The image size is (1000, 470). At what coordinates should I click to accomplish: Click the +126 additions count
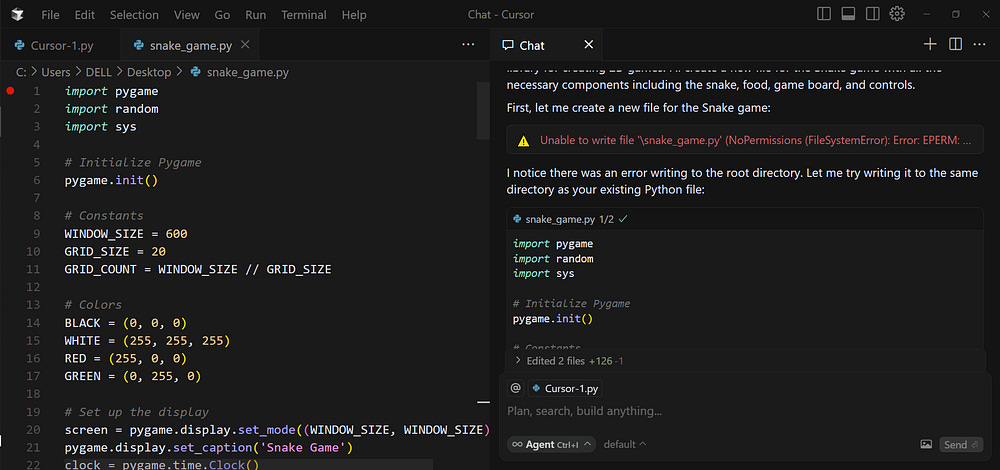point(600,361)
